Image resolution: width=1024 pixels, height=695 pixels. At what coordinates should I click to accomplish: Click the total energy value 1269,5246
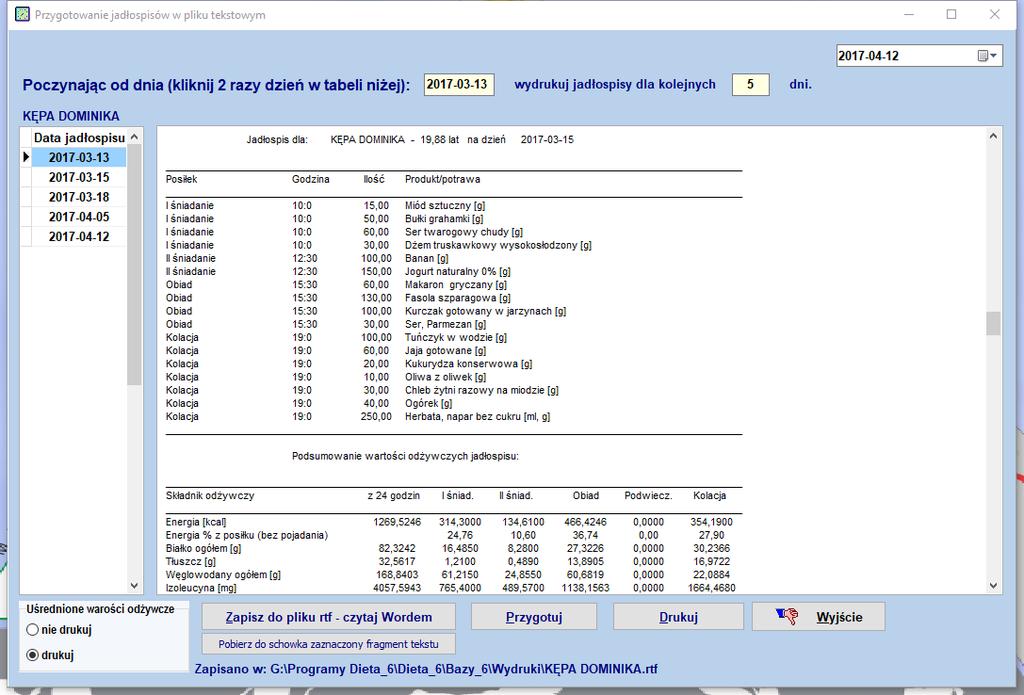point(397,522)
